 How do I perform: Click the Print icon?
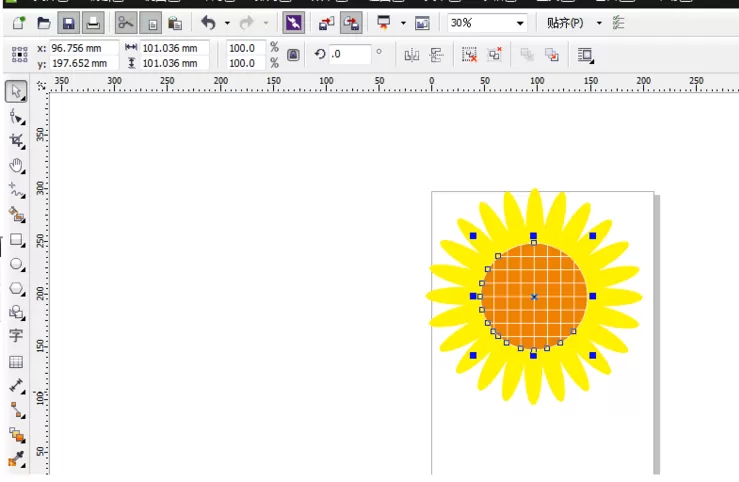(93, 23)
